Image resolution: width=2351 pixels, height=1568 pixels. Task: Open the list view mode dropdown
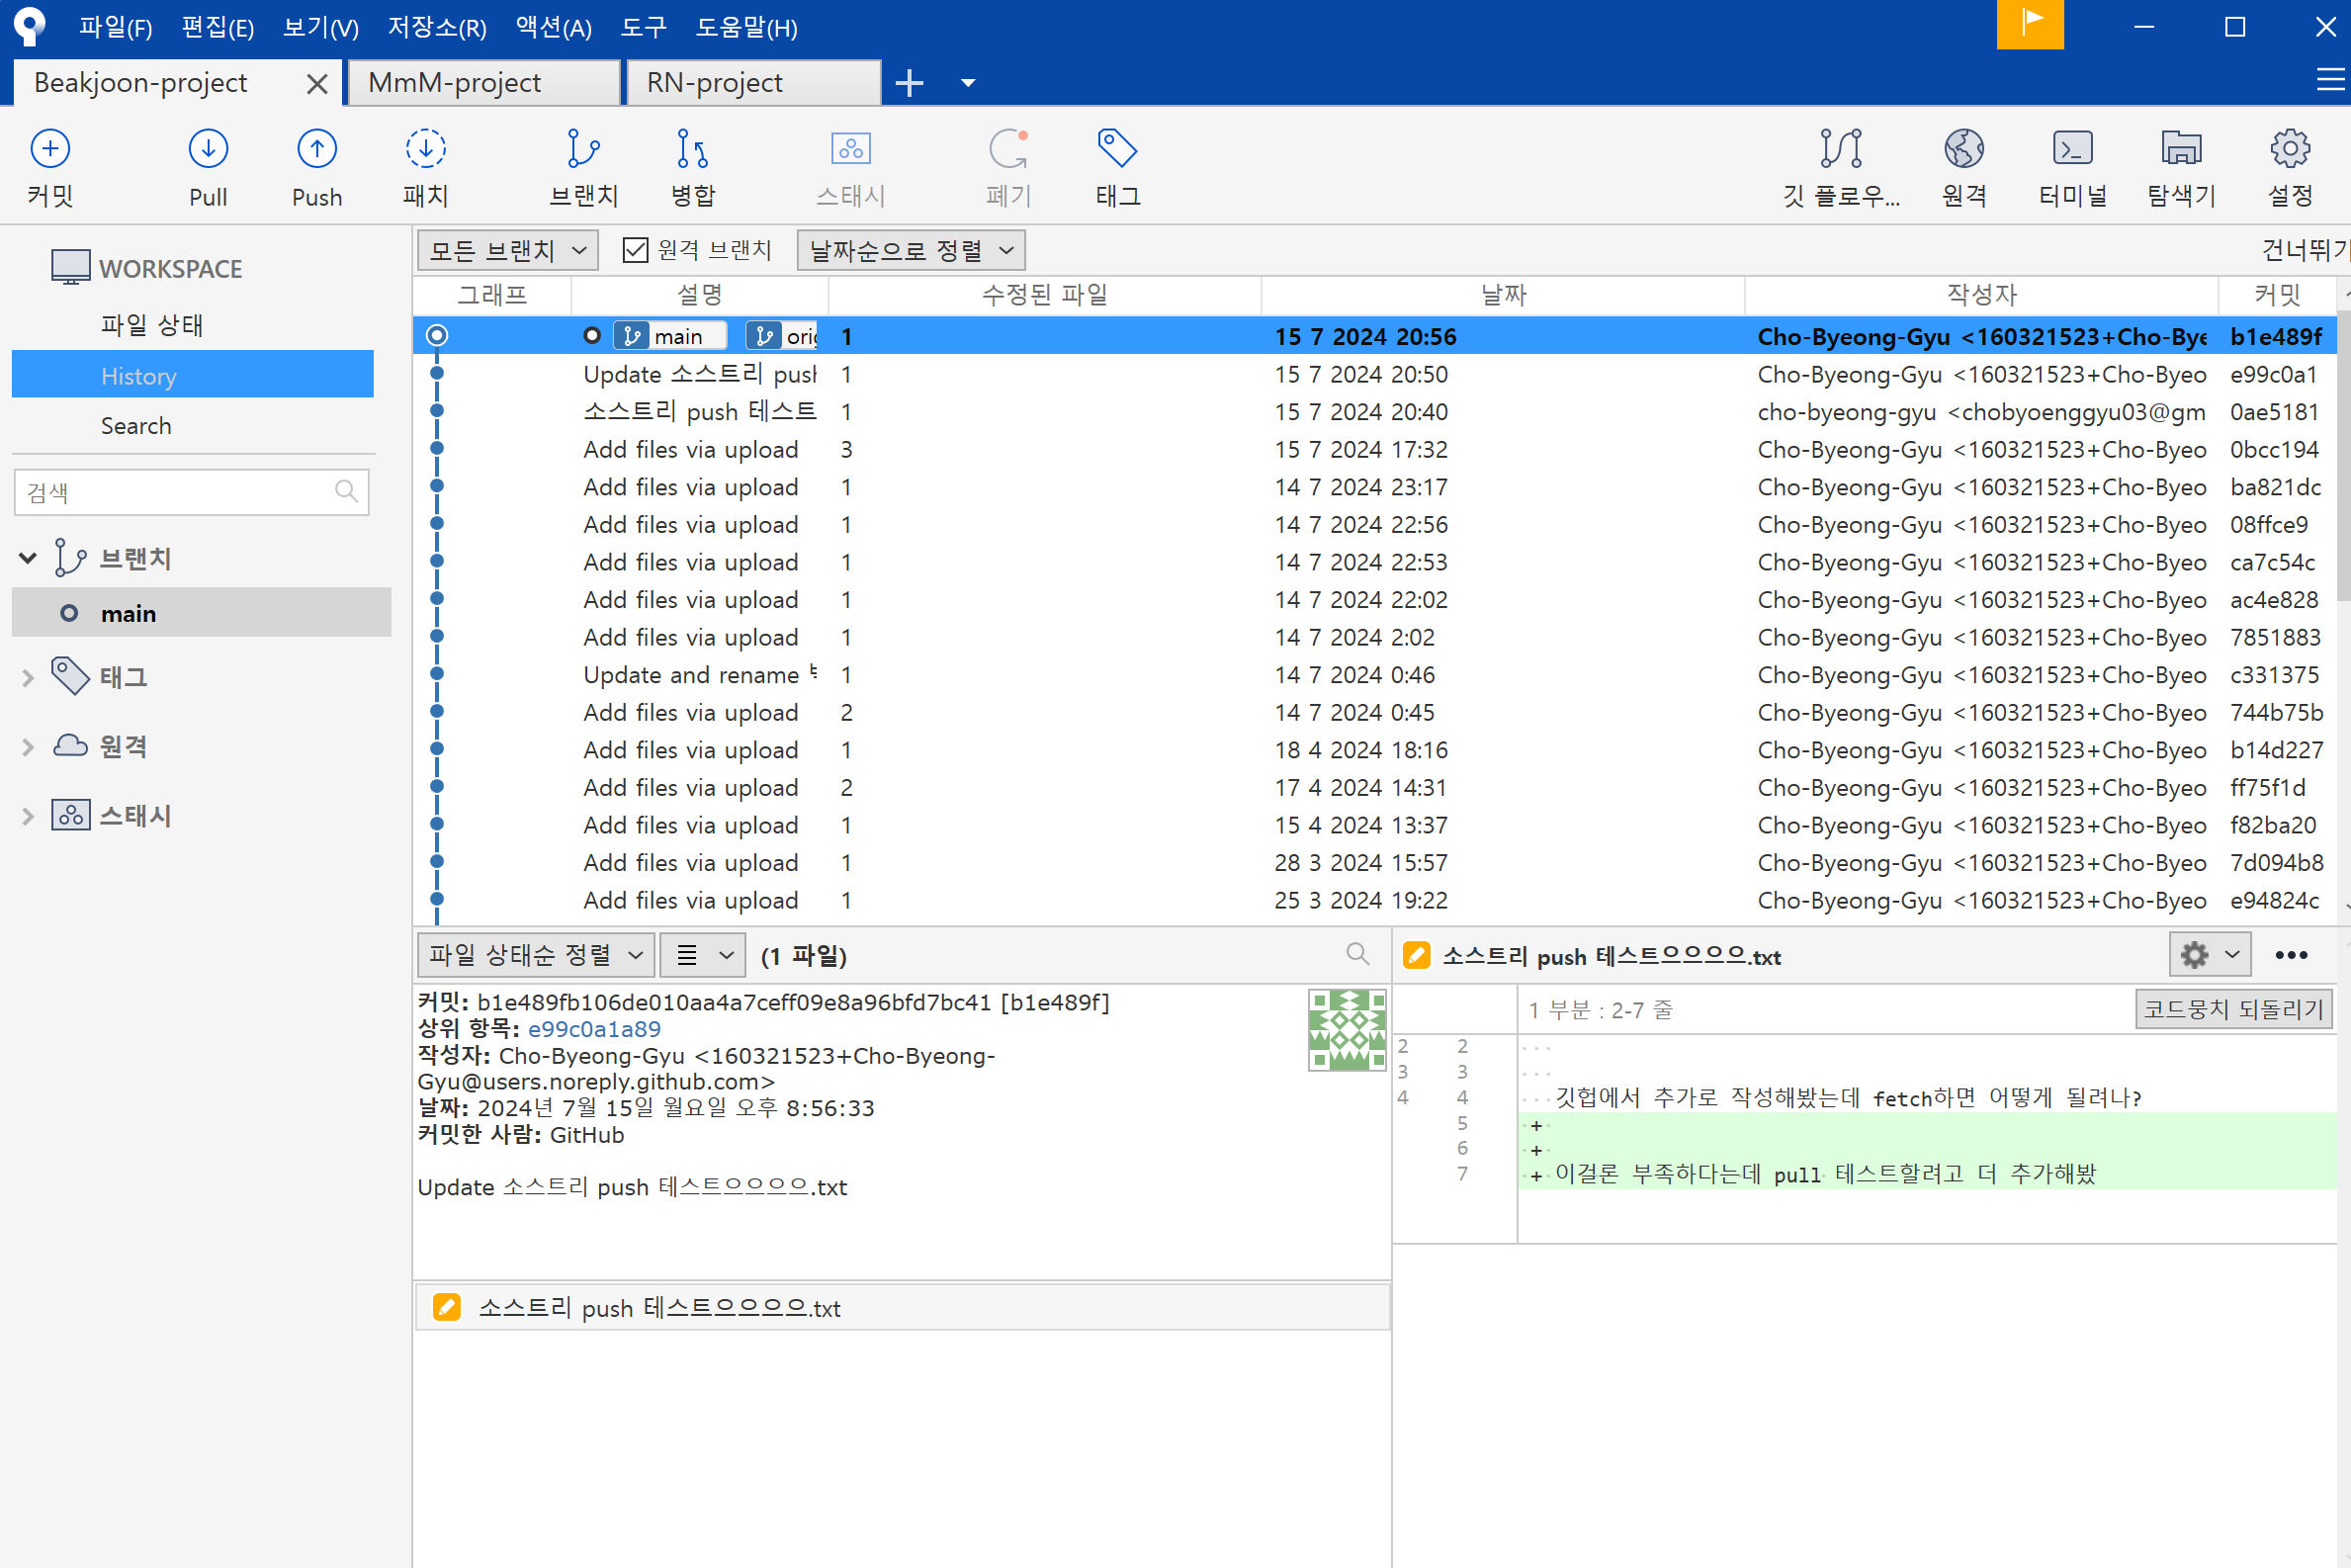tap(703, 955)
